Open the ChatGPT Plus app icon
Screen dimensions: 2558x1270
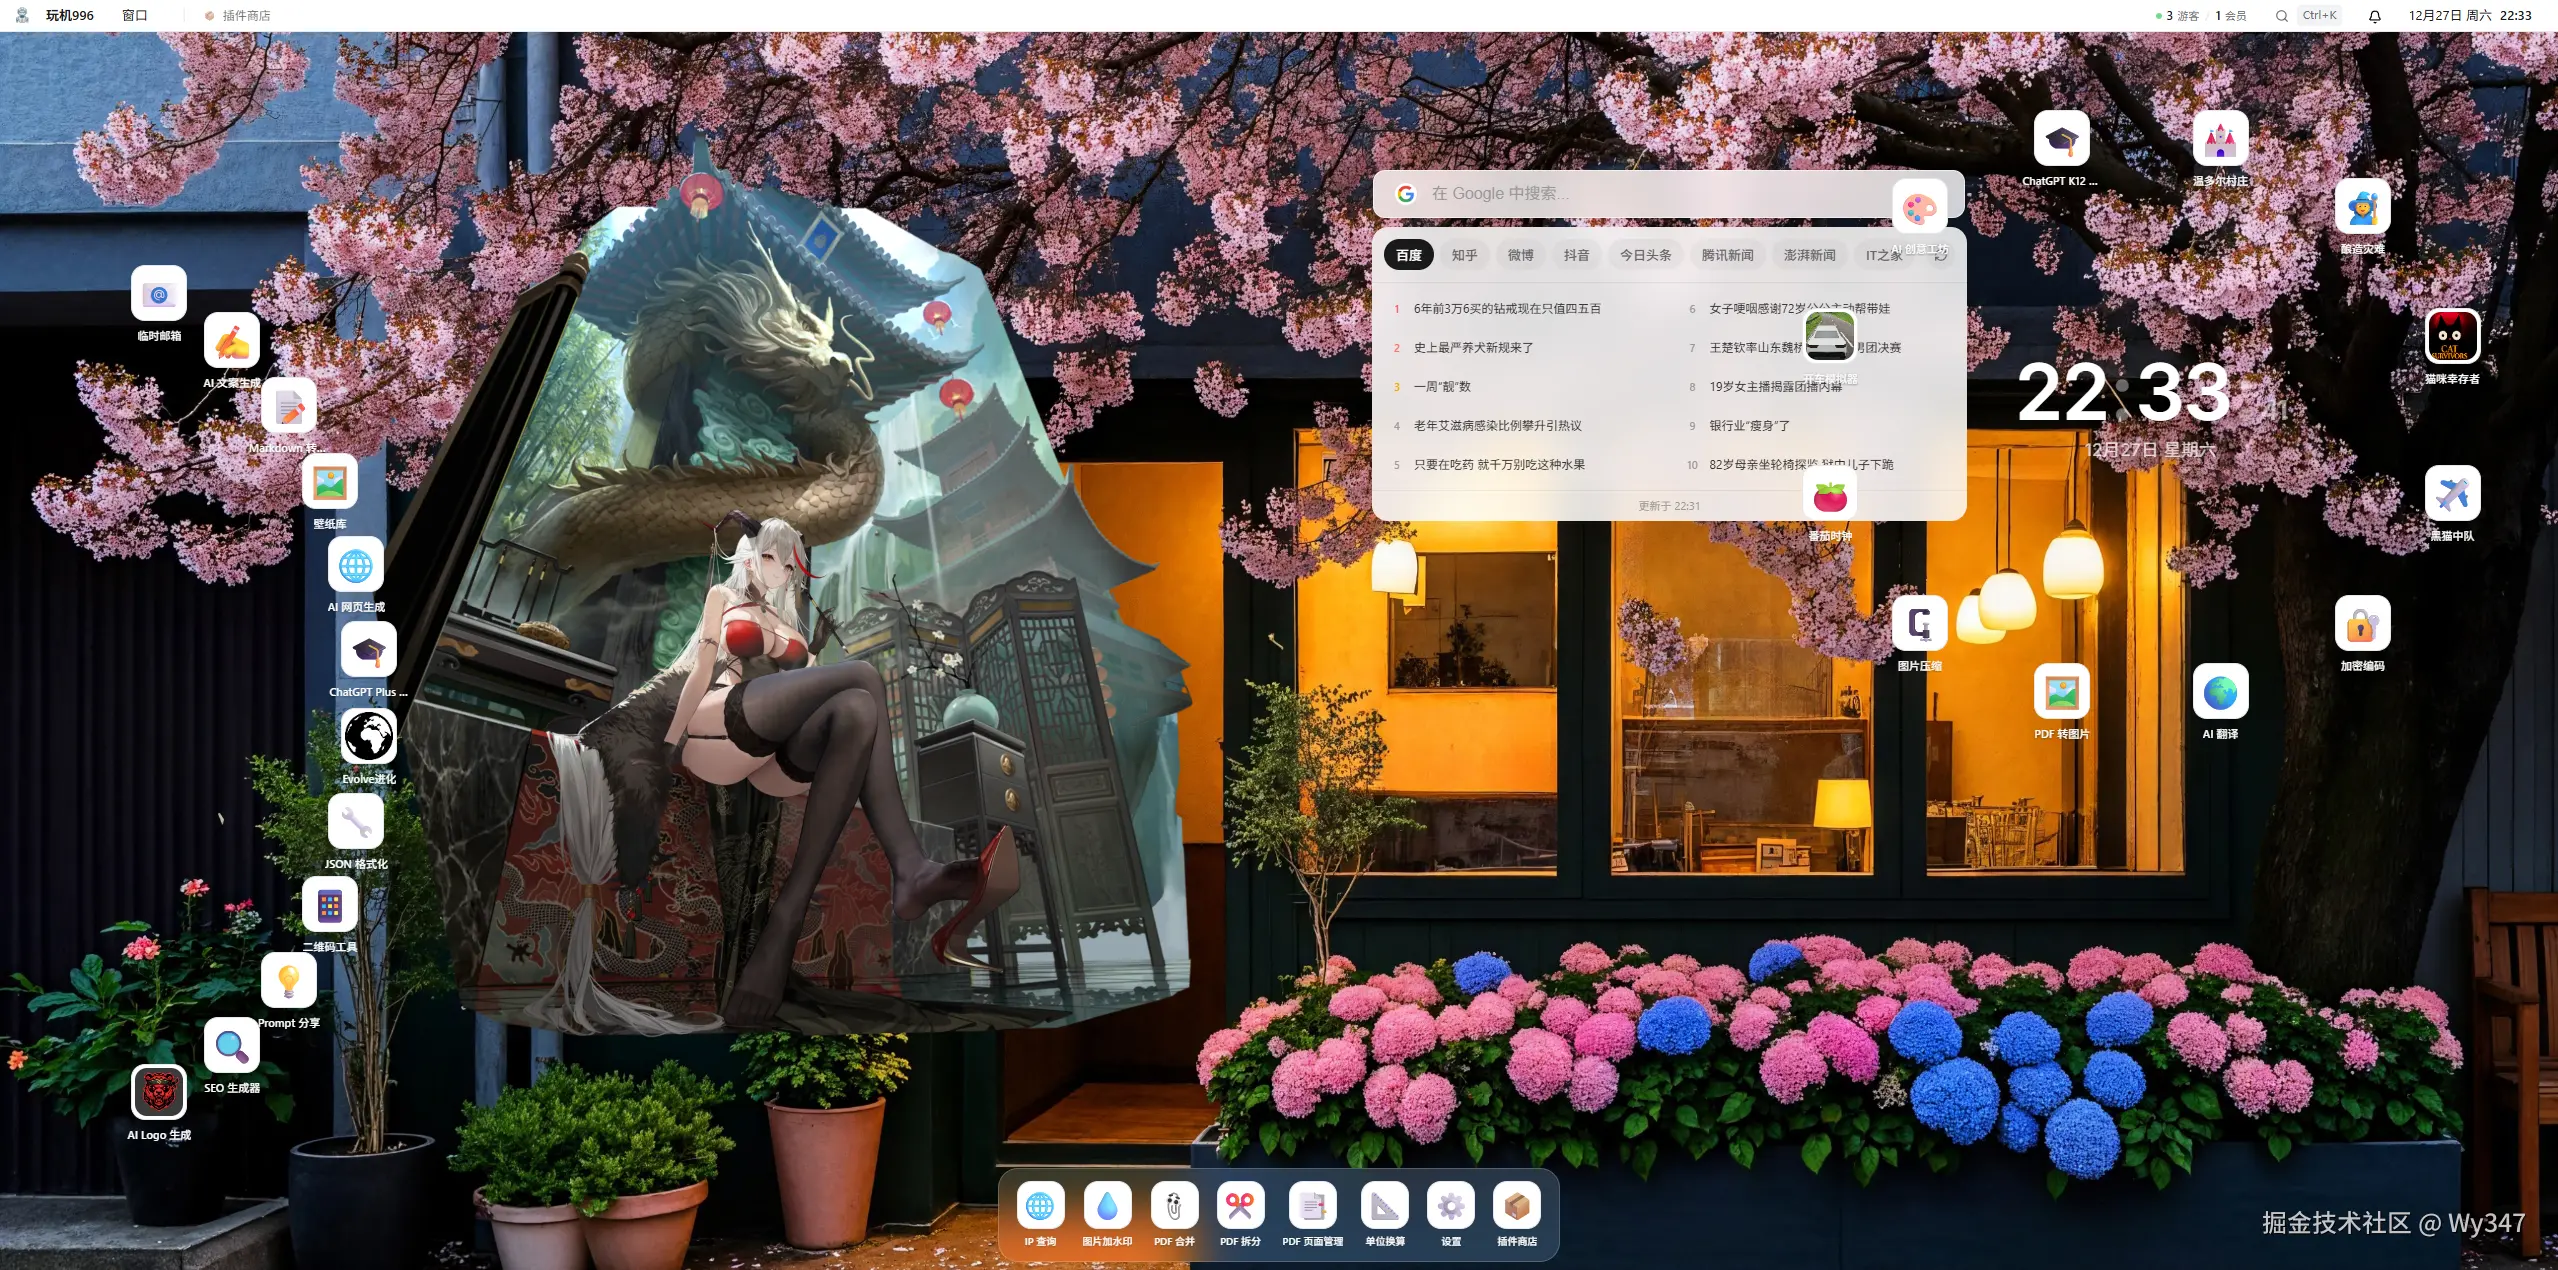tap(369, 650)
